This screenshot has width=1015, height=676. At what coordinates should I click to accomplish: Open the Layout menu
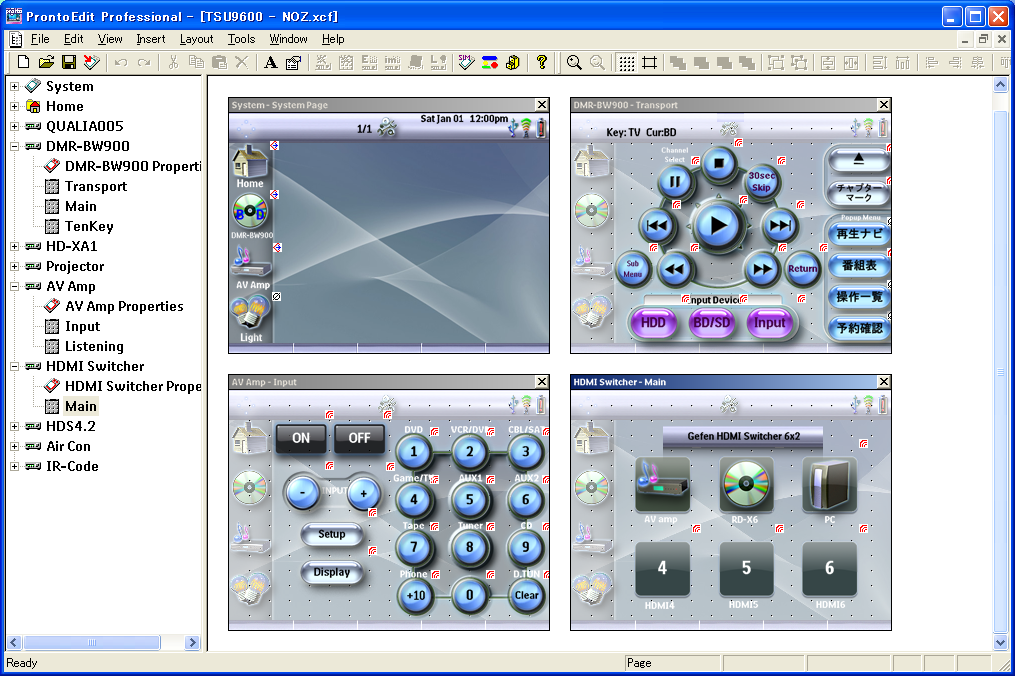196,39
